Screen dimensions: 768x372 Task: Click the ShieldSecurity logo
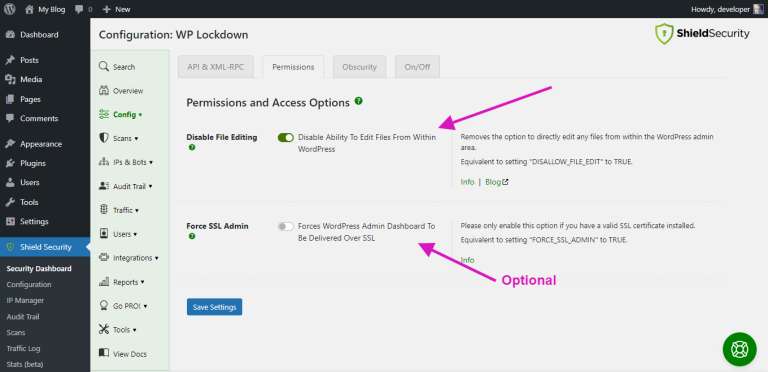pos(702,34)
